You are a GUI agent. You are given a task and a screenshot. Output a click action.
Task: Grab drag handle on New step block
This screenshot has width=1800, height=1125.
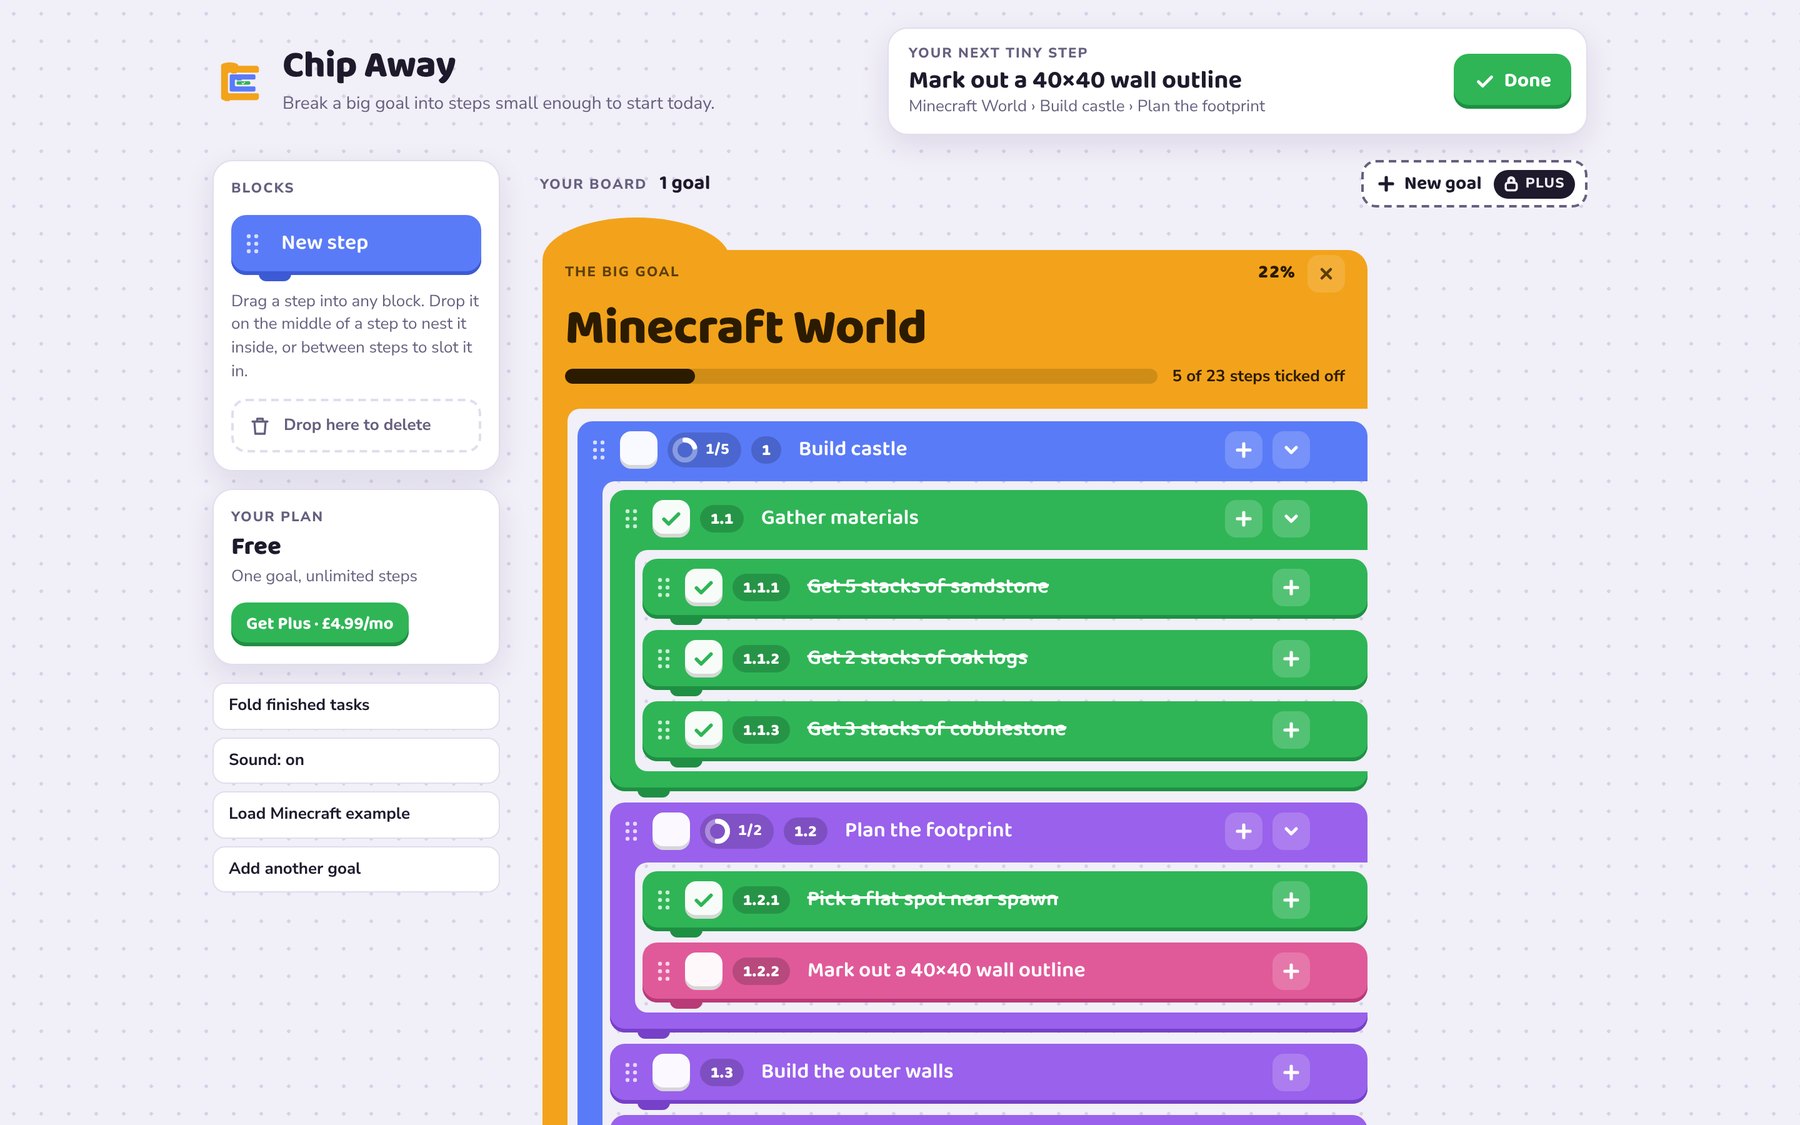pos(253,243)
